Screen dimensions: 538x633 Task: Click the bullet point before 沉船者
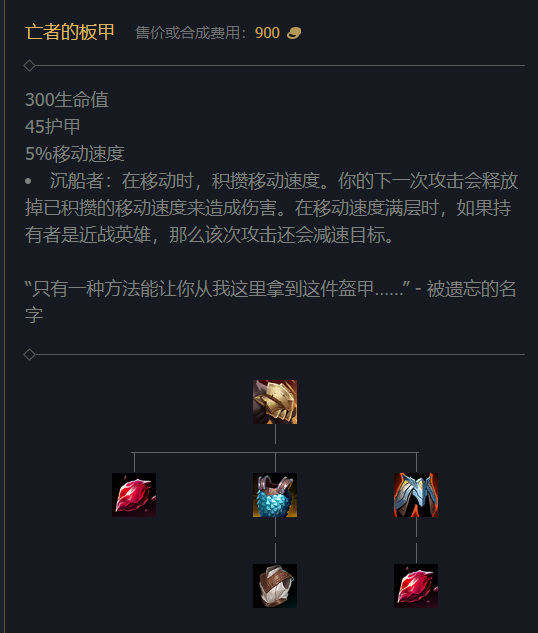coord(28,181)
